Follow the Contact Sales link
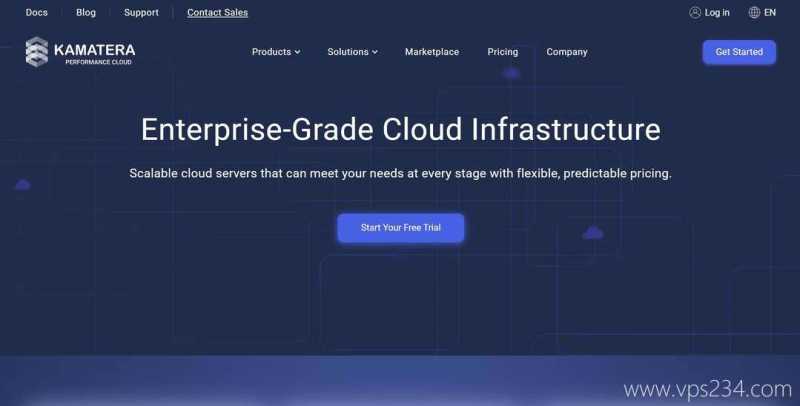The width and height of the screenshot is (800, 406). tap(217, 13)
